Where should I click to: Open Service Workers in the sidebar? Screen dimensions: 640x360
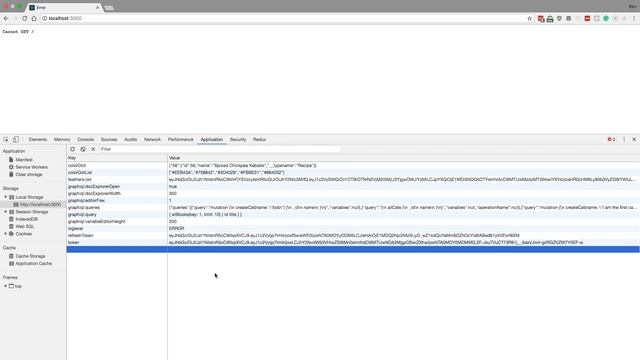pos(31,167)
